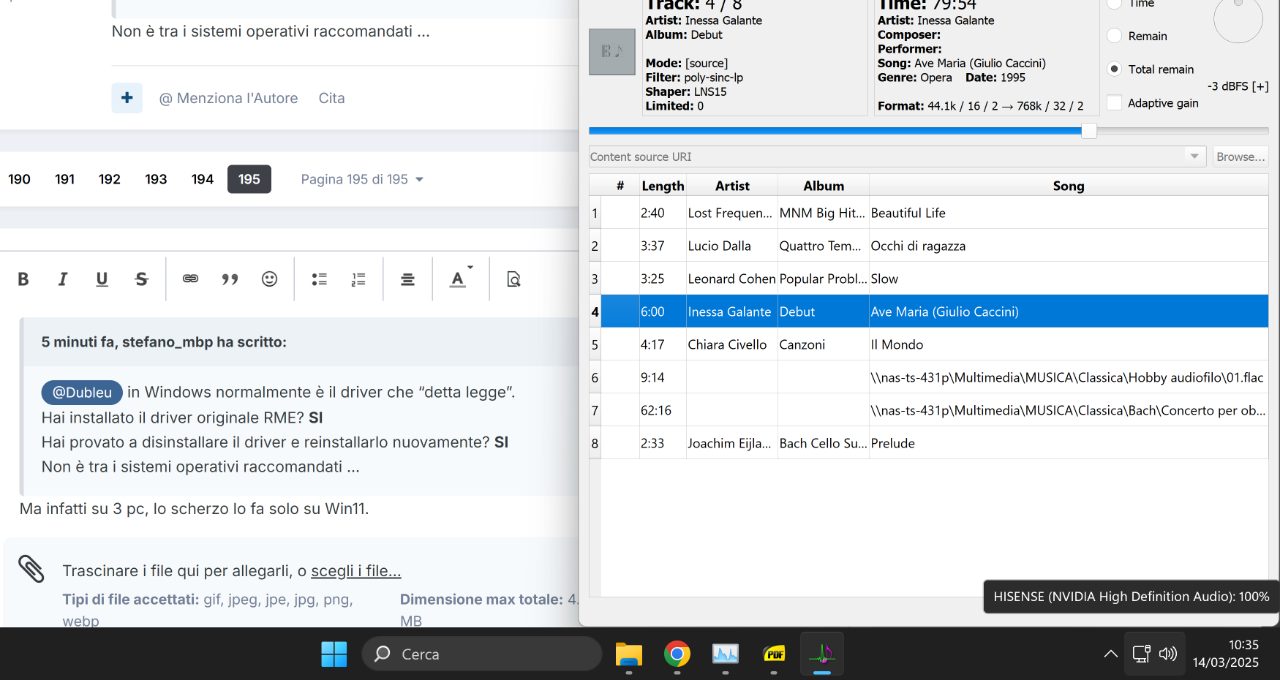
Task: Insert a hyperlink with link icon
Action: (x=190, y=279)
